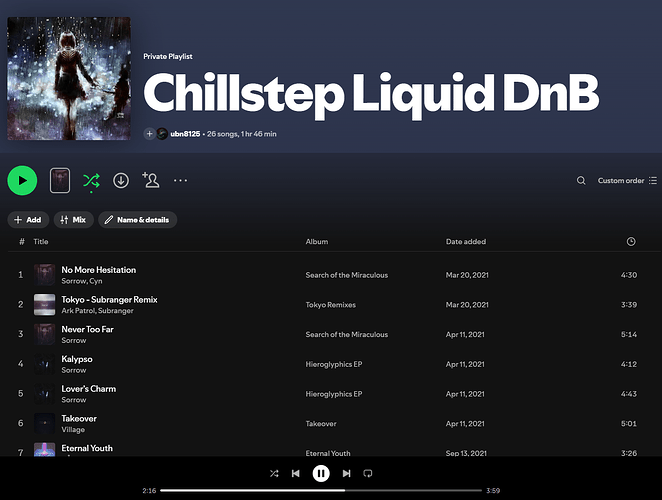The image size is (662, 500).
Task: Click the Album column header
Action: pyautogui.click(x=317, y=242)
